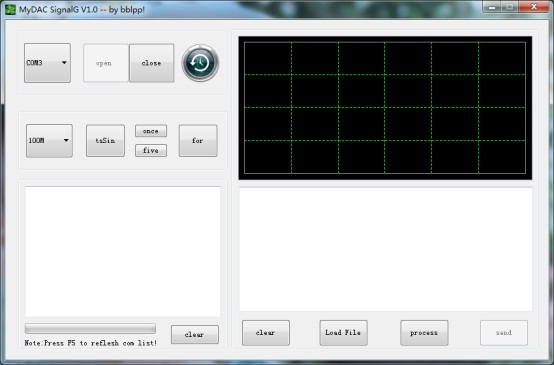Click the process button

click(x=424, y=333)
